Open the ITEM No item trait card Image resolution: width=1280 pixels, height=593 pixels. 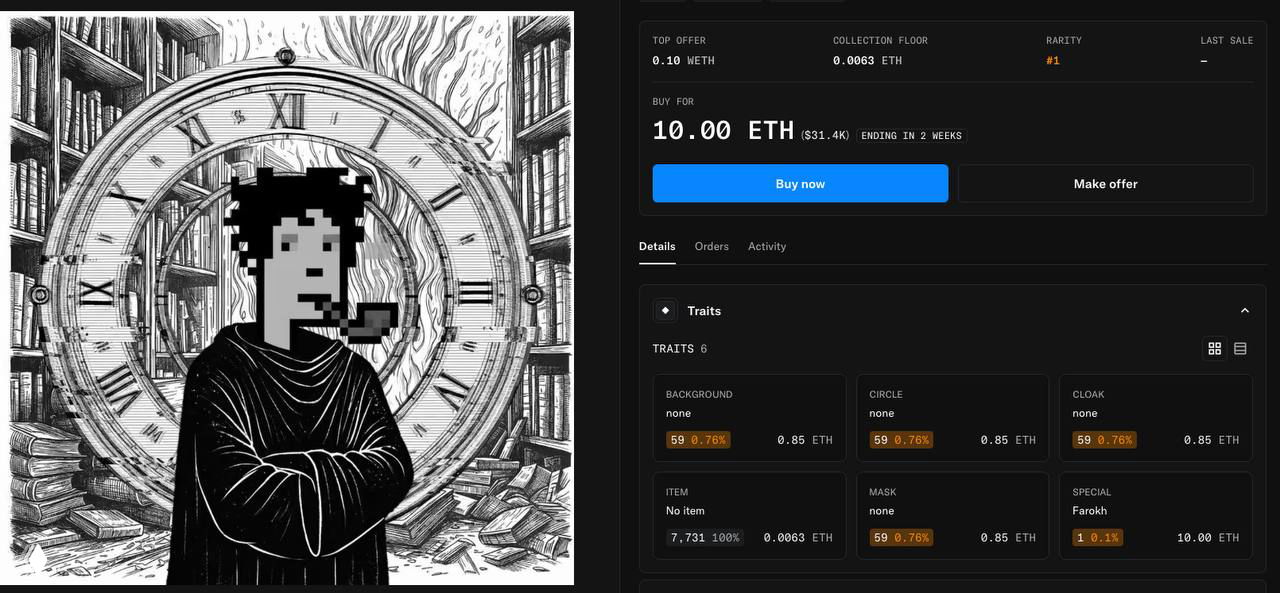click(x=749, y=515)
